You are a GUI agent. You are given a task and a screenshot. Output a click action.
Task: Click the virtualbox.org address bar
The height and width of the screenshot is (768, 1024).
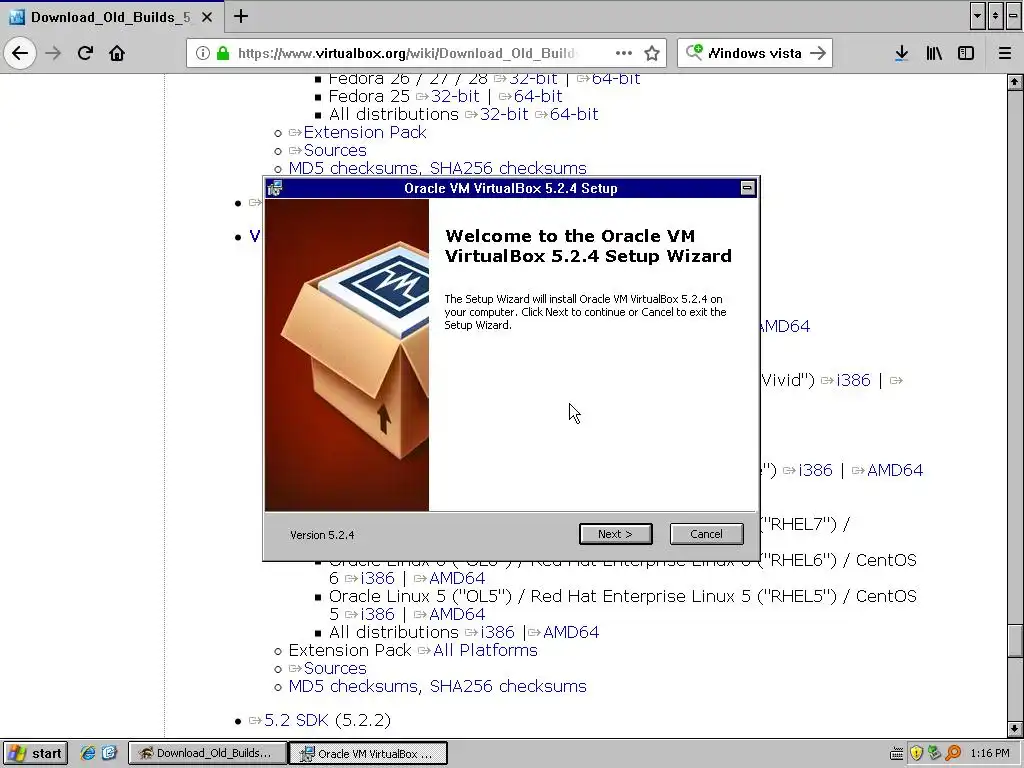tap(406, 53)
